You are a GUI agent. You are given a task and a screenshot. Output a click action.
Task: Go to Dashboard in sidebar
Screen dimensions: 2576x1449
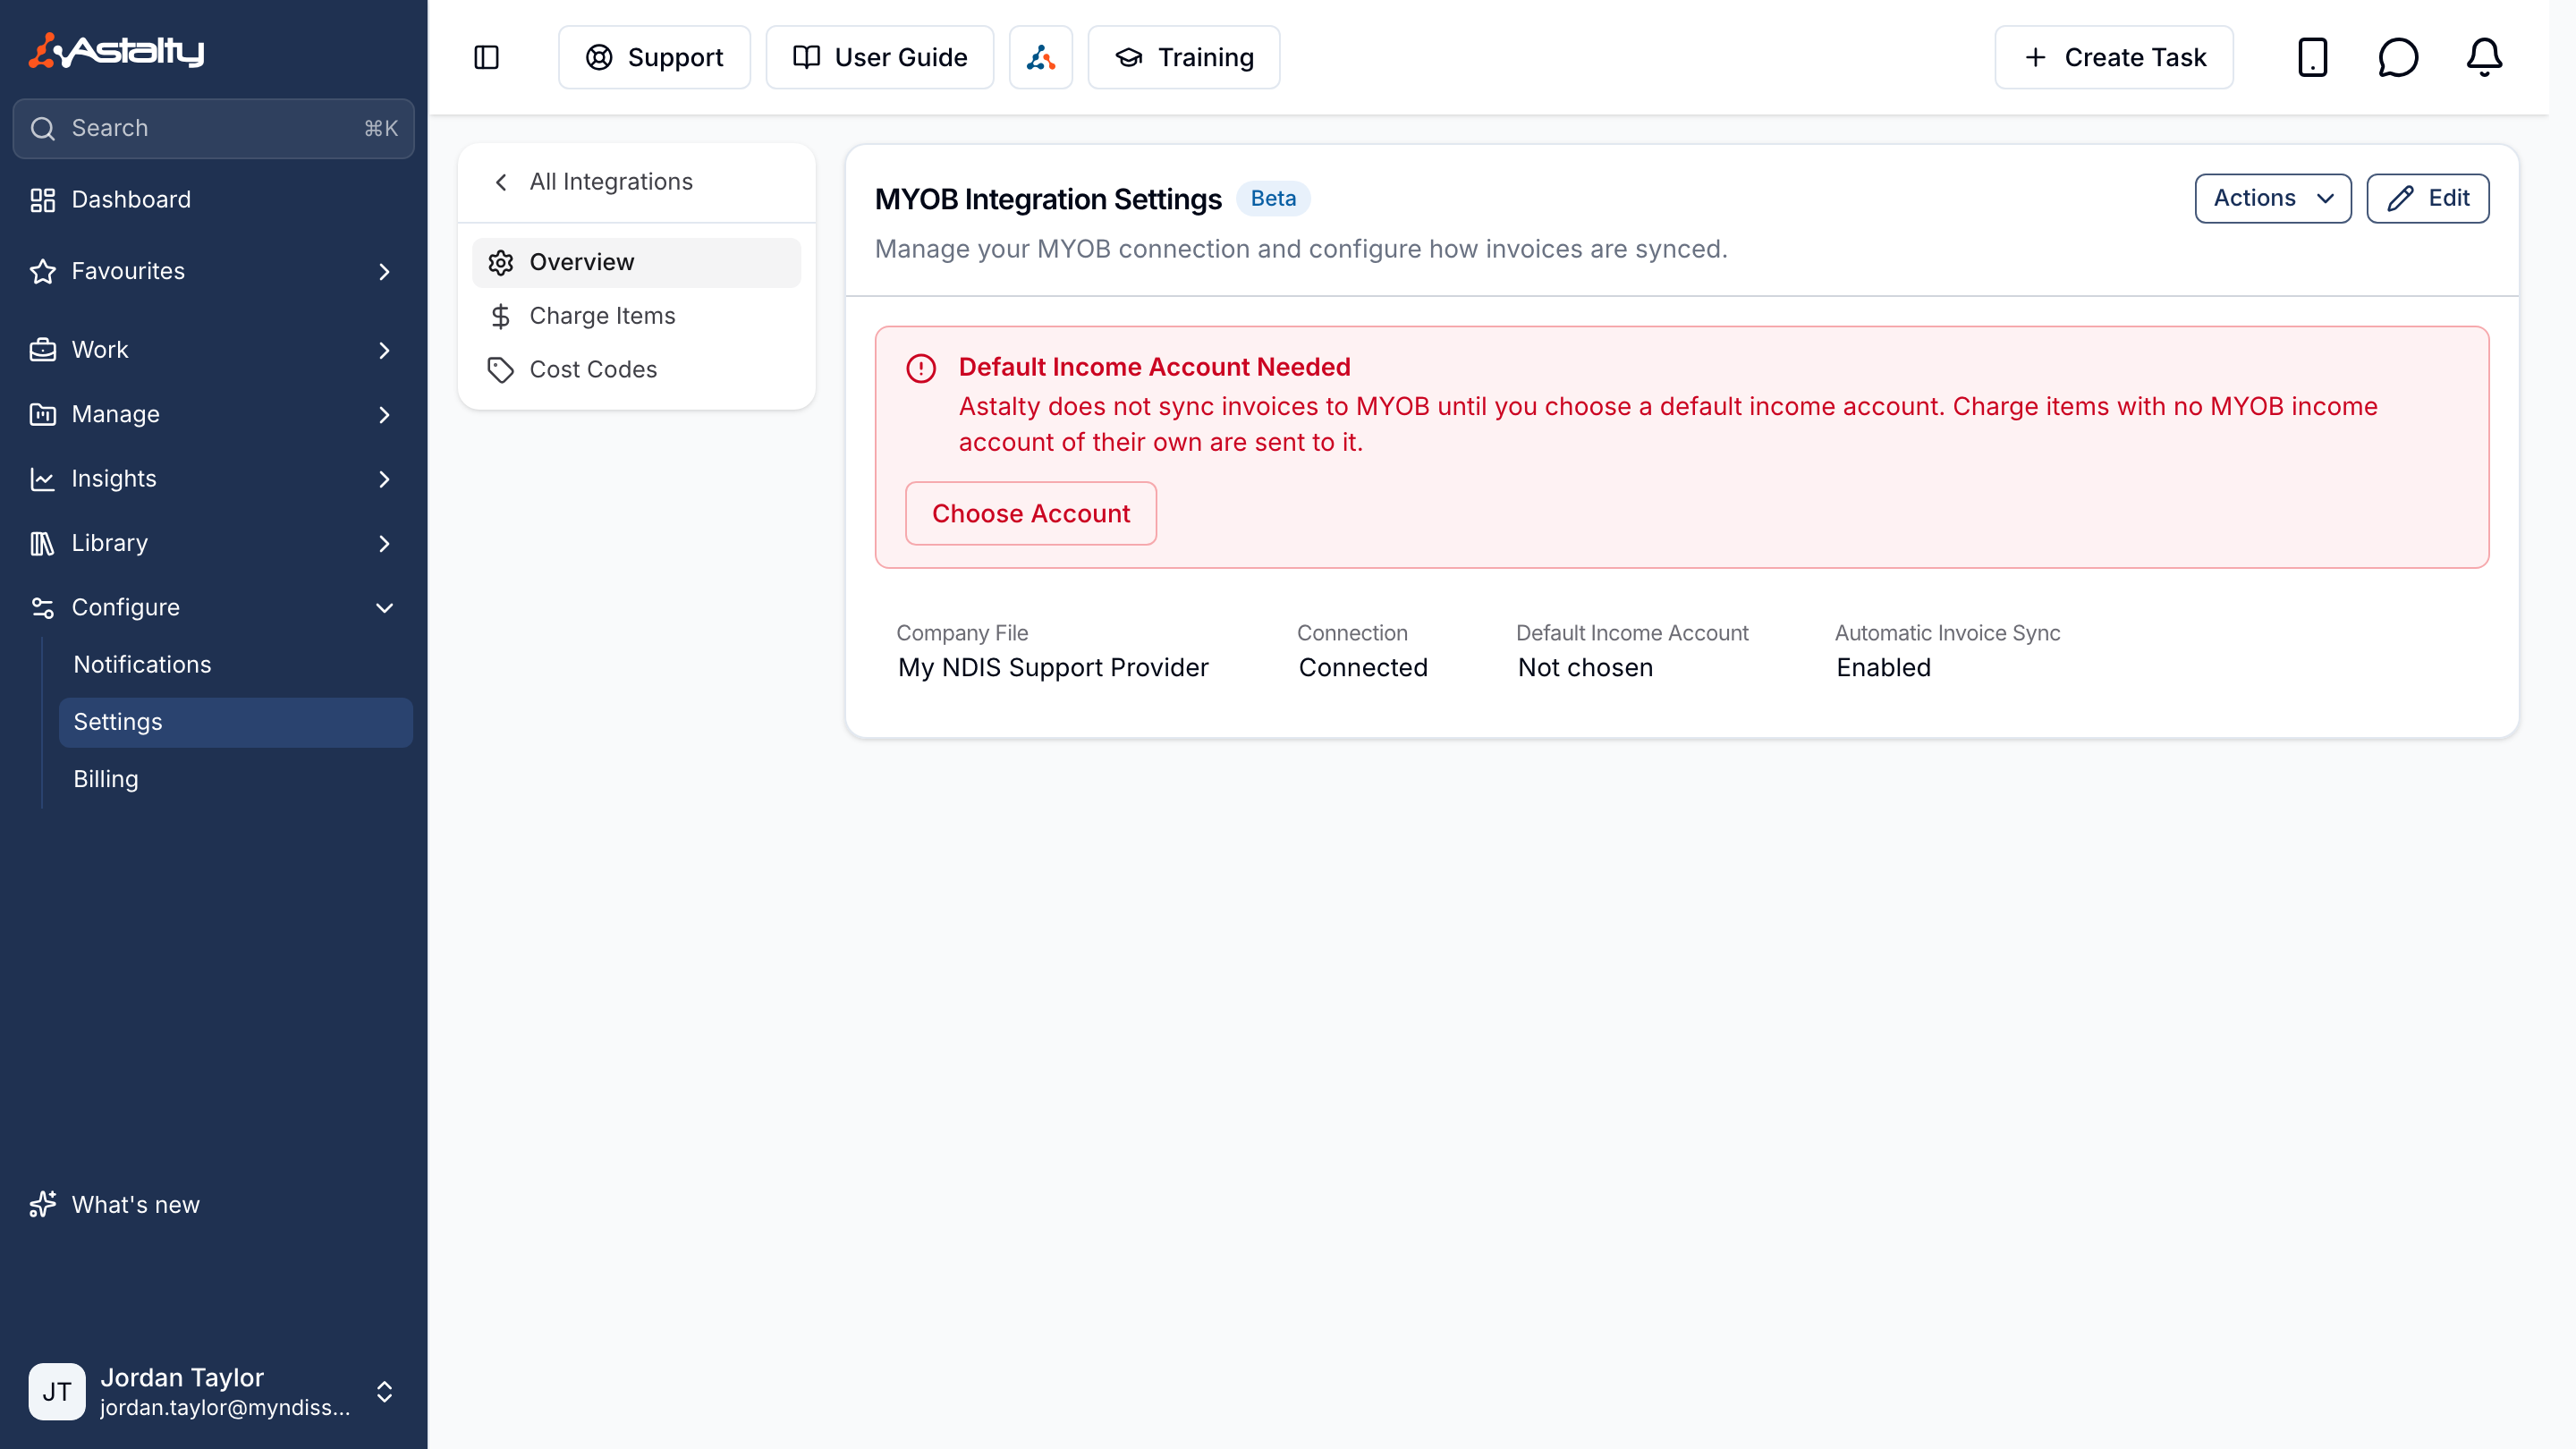(x=214, y=199)
